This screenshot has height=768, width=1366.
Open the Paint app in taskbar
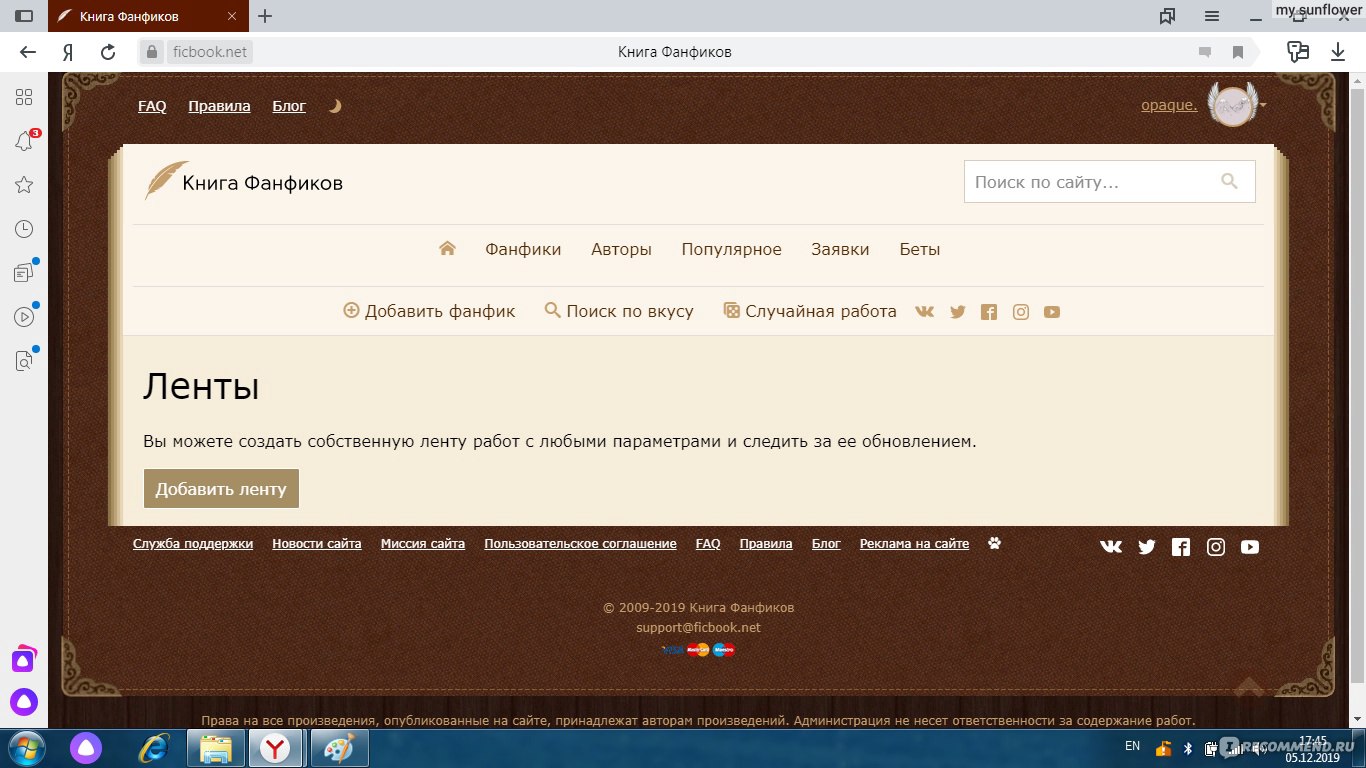pyautogui.click(x=340, y=748)
